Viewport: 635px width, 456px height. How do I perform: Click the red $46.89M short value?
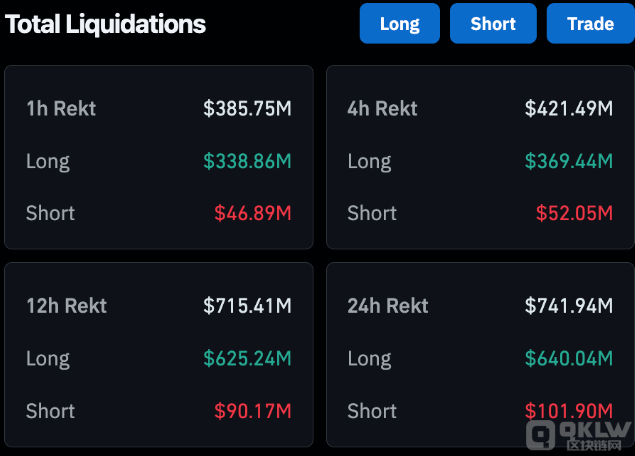252,213
